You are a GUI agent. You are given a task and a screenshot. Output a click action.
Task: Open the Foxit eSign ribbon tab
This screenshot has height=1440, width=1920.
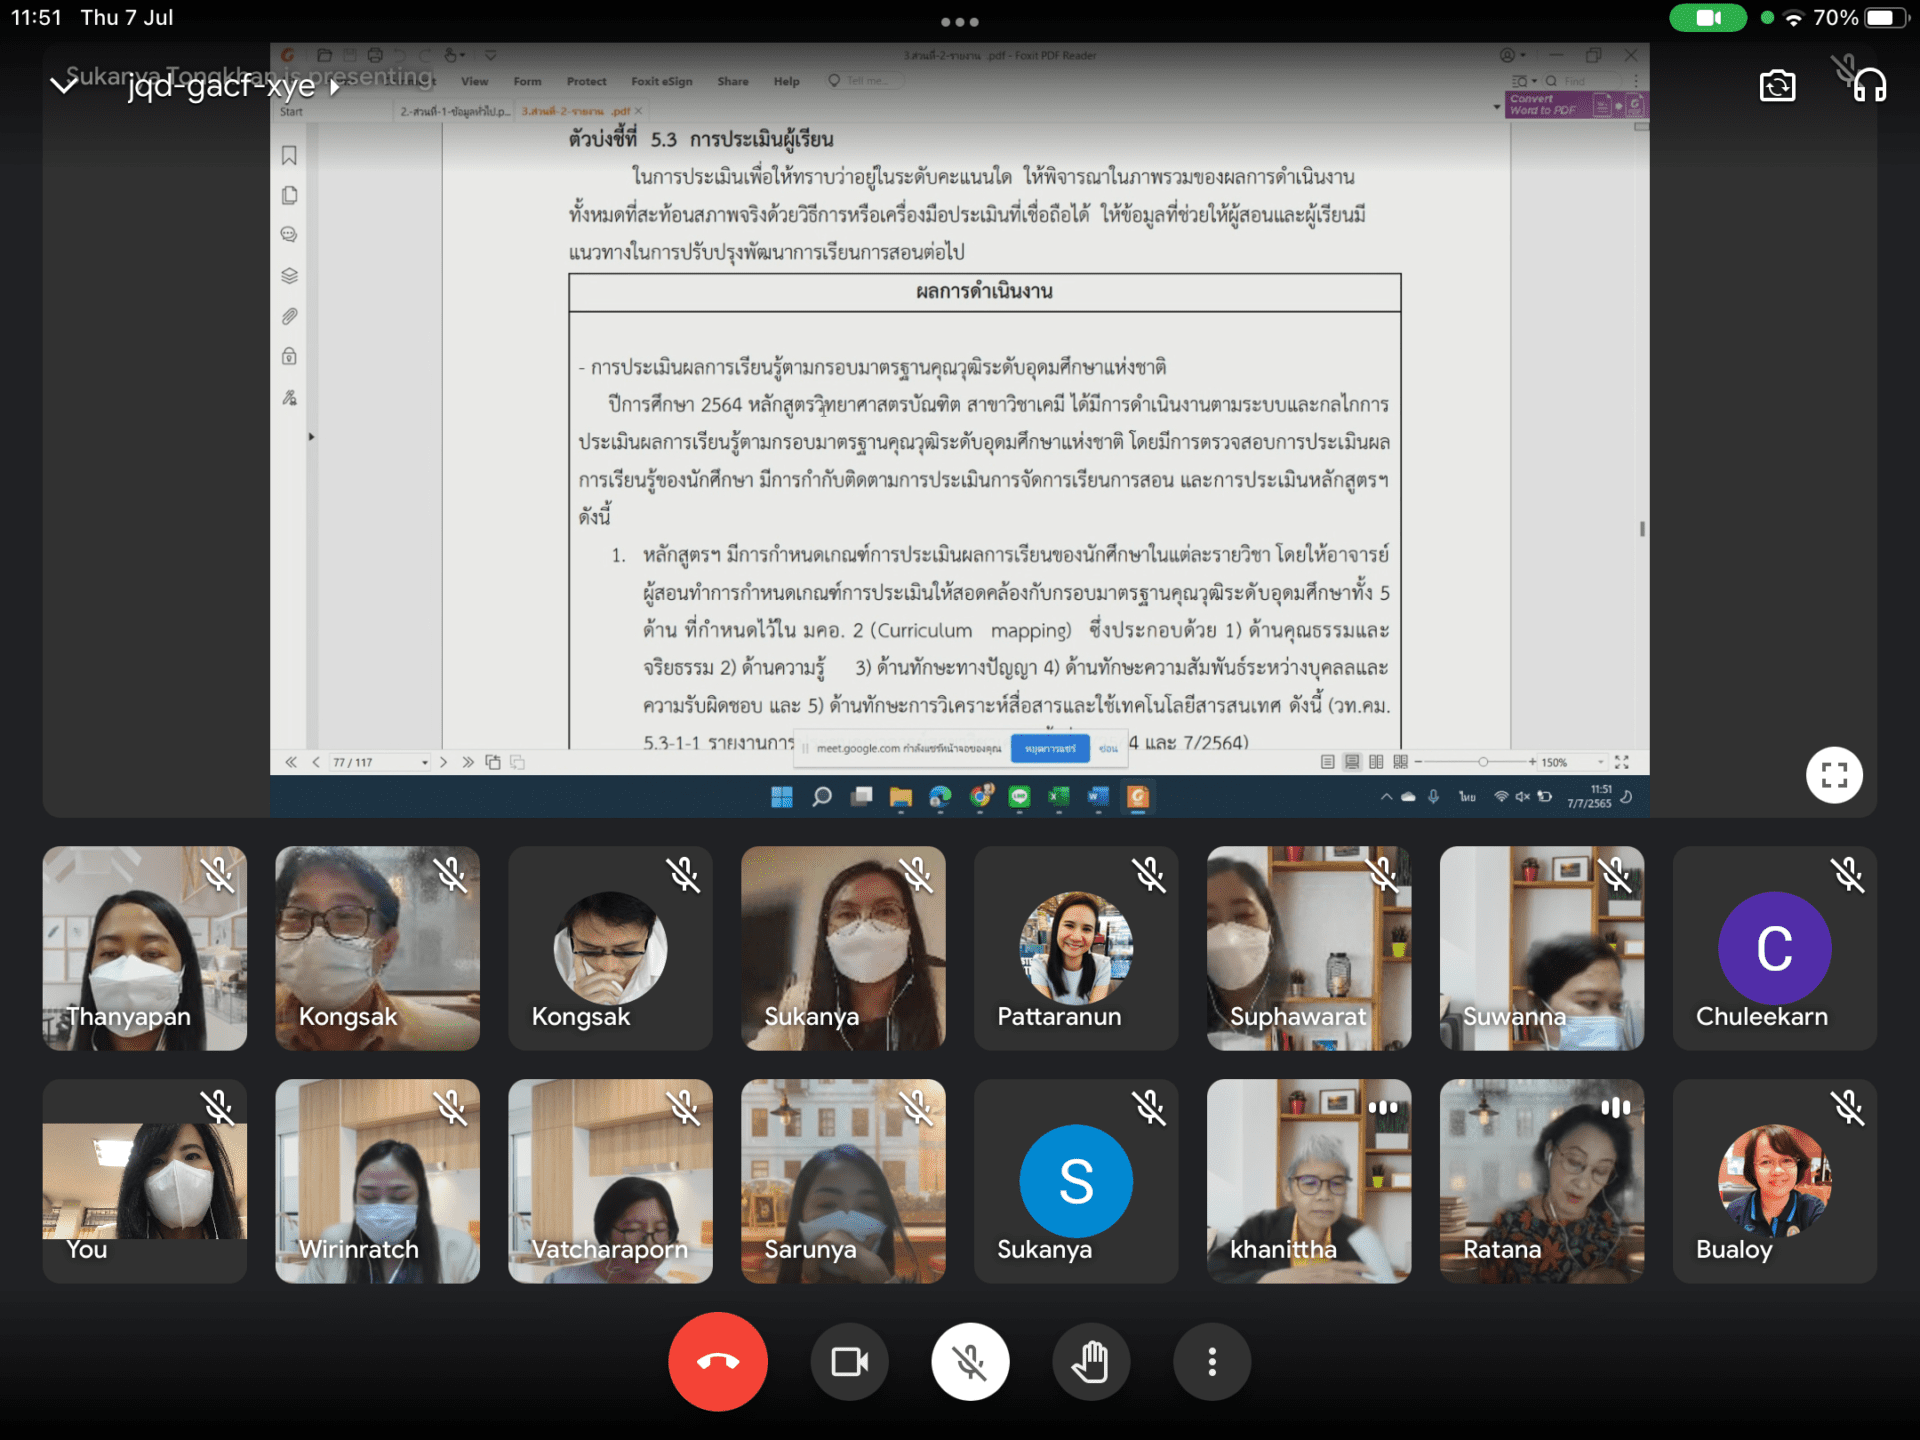click(661, 82)
